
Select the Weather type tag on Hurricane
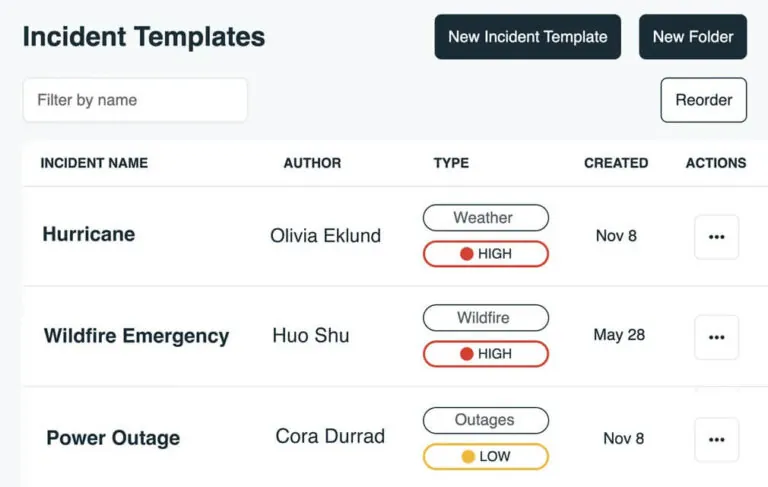pyautogui.click(x=485, y=218)
